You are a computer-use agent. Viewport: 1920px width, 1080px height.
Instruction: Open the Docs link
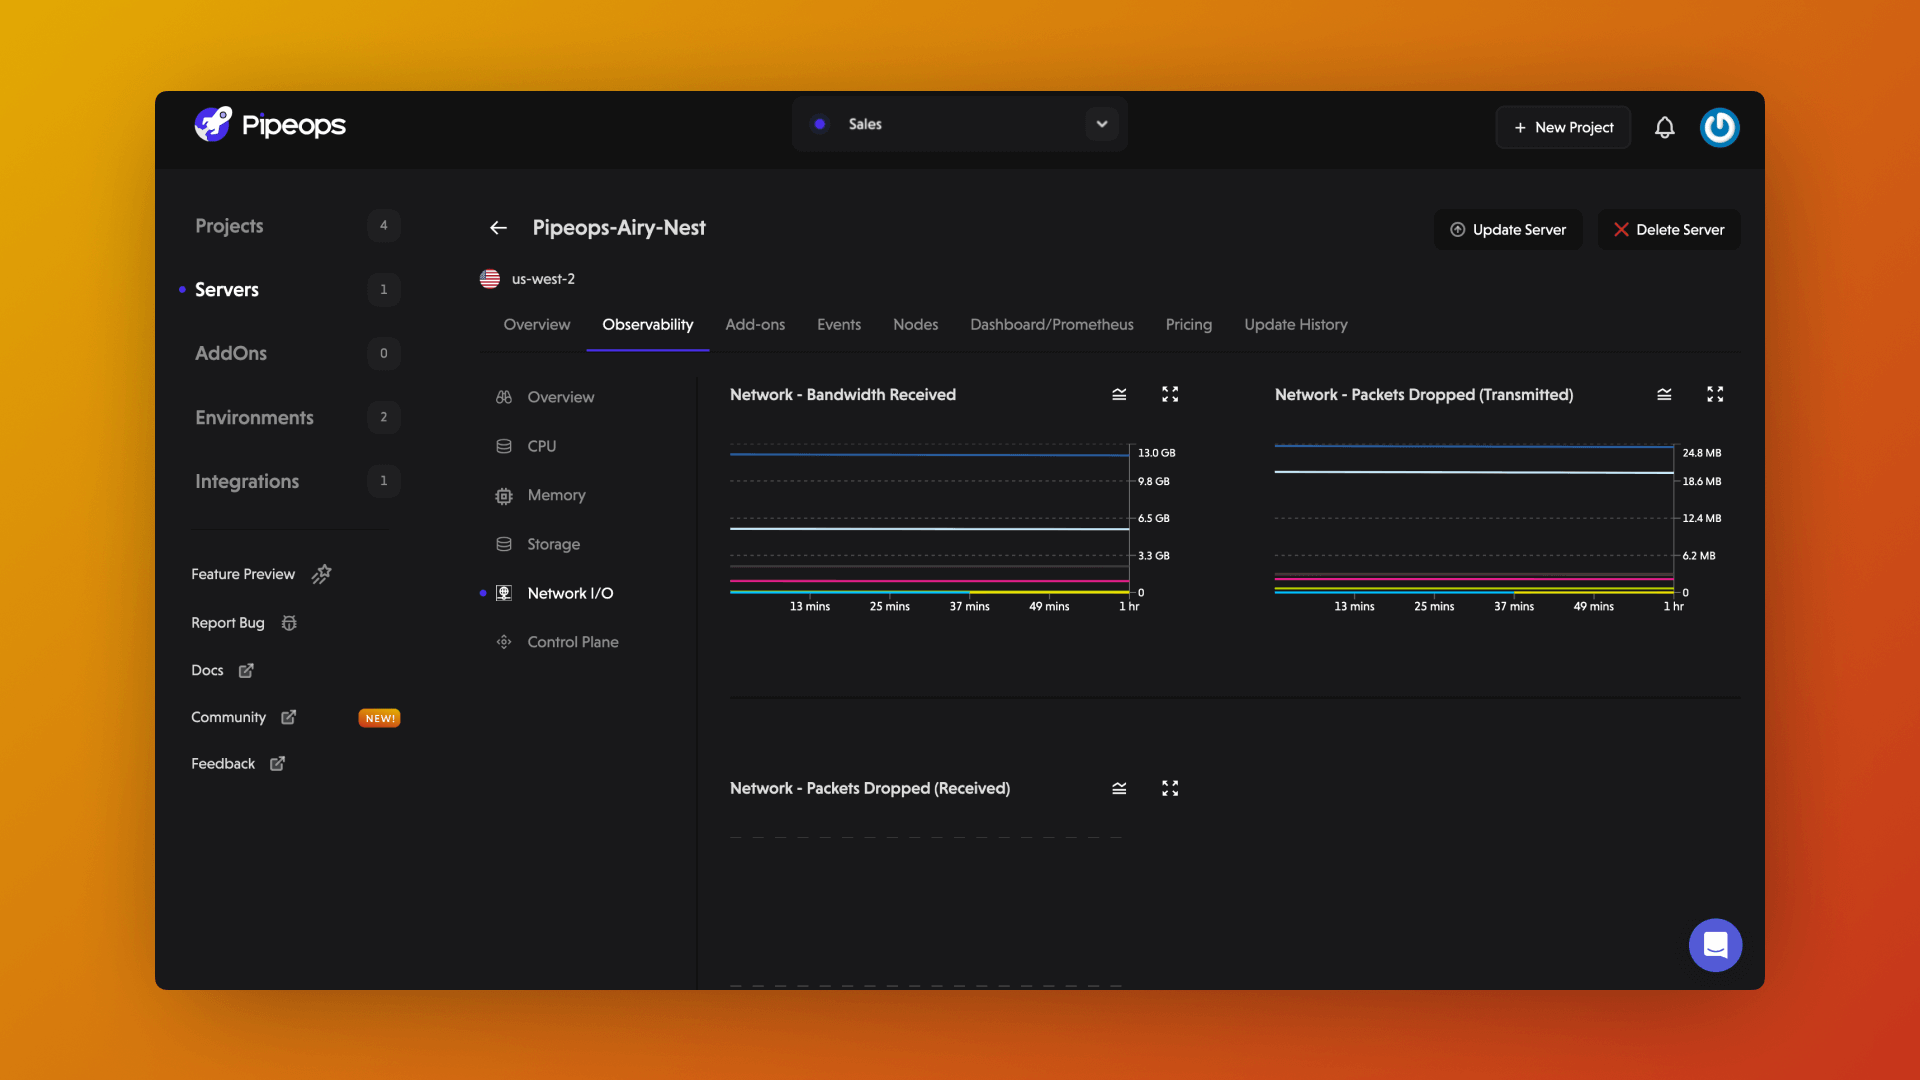point(207,670)
